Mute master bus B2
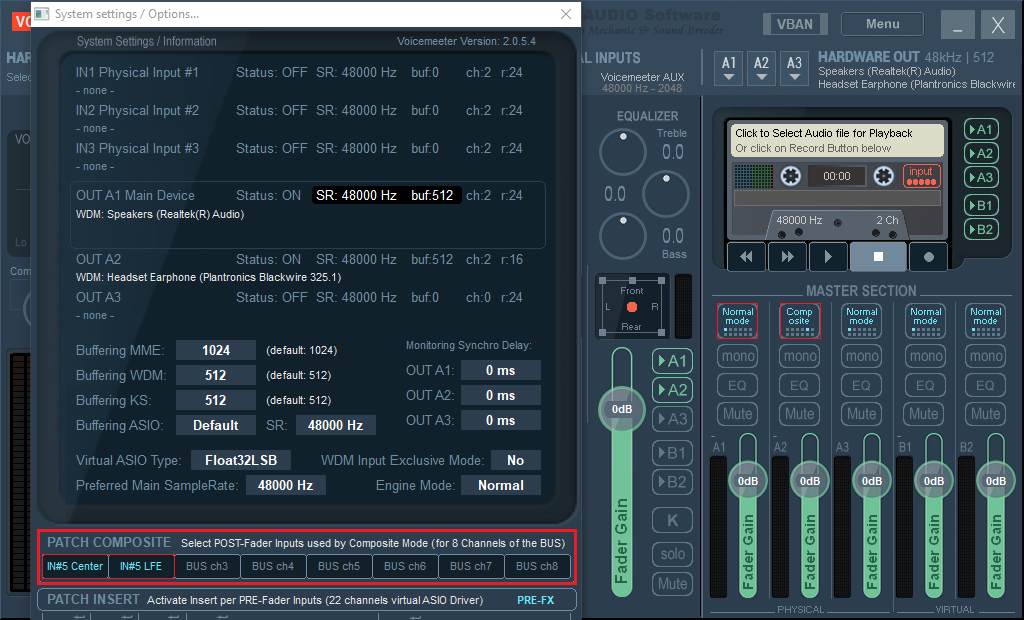Screen dimensions: 1024x620 (x=985, y=414)
